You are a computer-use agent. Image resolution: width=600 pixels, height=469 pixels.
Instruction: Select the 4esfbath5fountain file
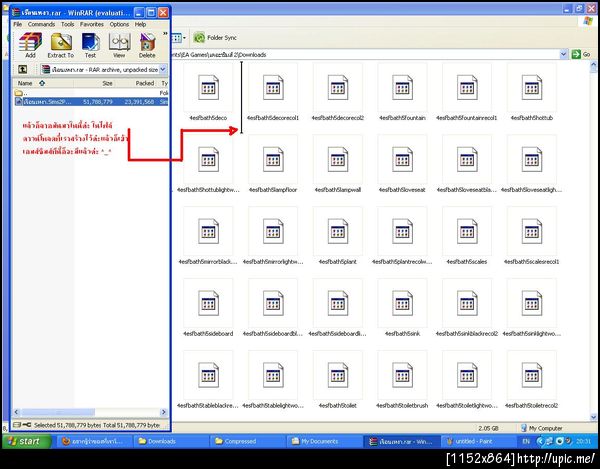[x=402, y=92]
